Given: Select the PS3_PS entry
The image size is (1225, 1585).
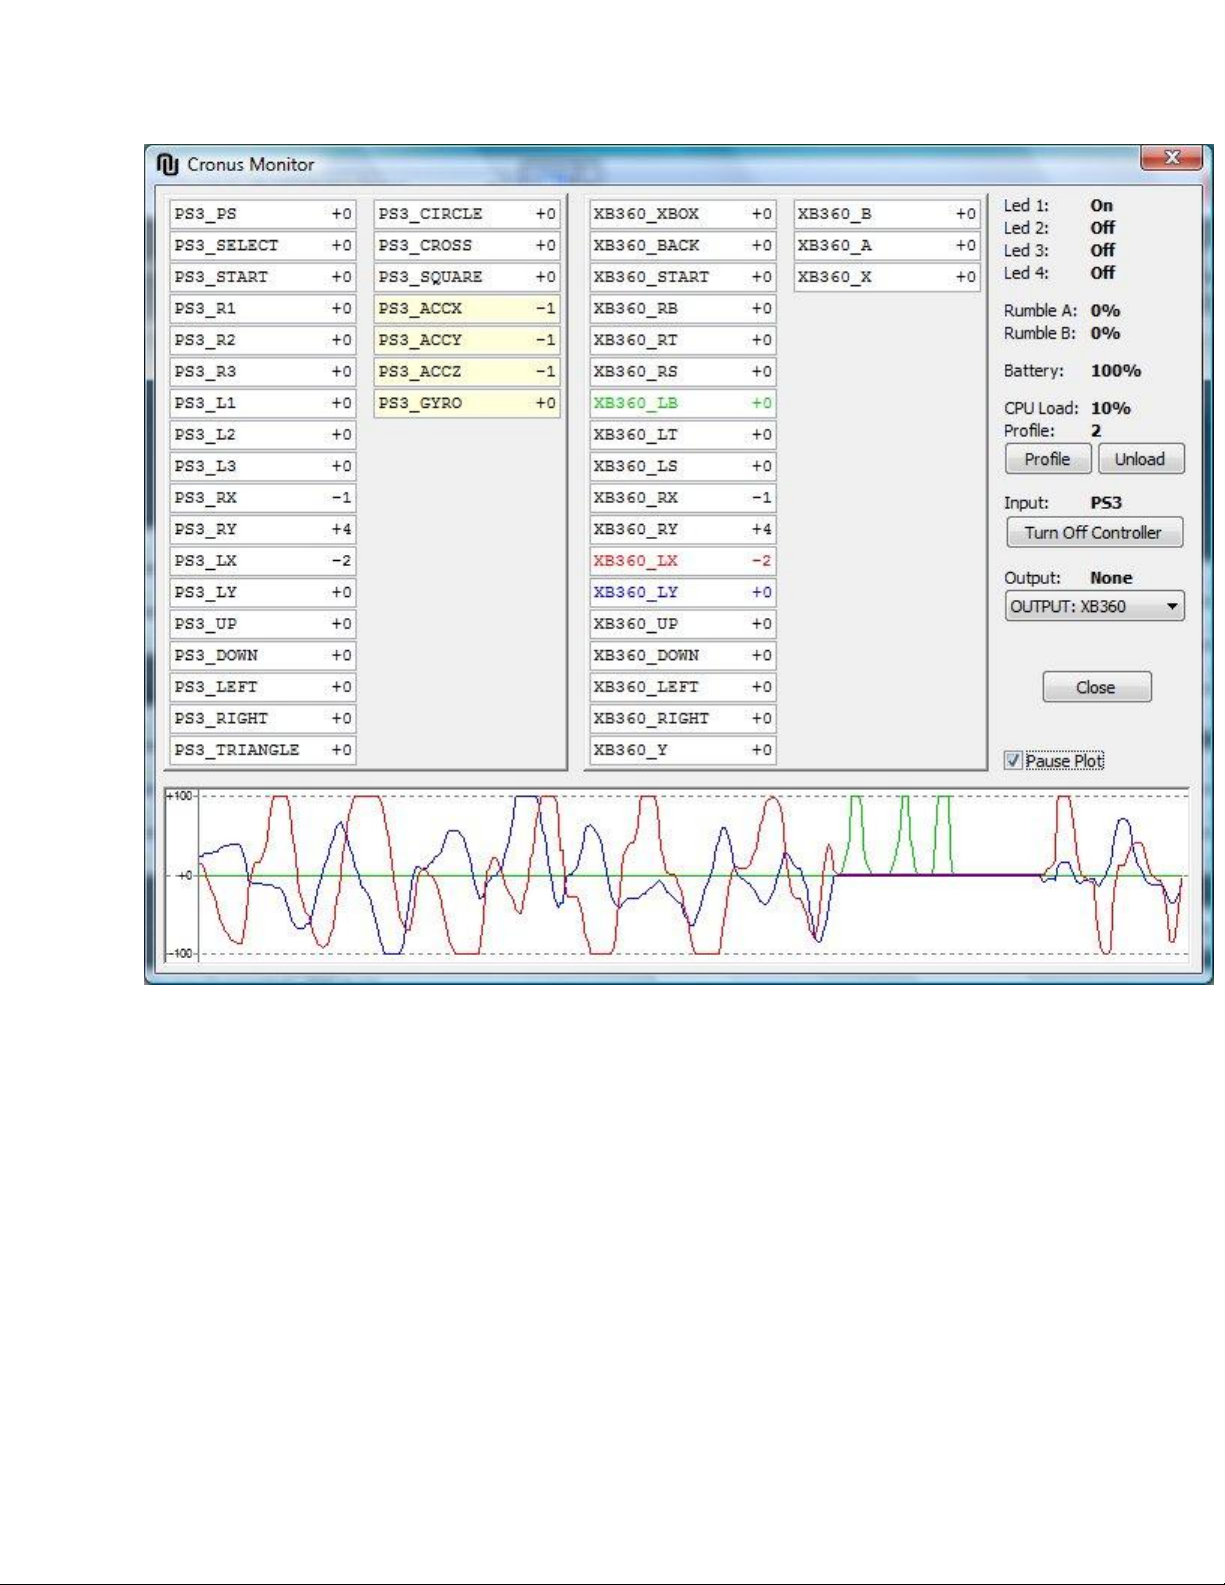Looking at the screenshot, I should click(263, 214).
